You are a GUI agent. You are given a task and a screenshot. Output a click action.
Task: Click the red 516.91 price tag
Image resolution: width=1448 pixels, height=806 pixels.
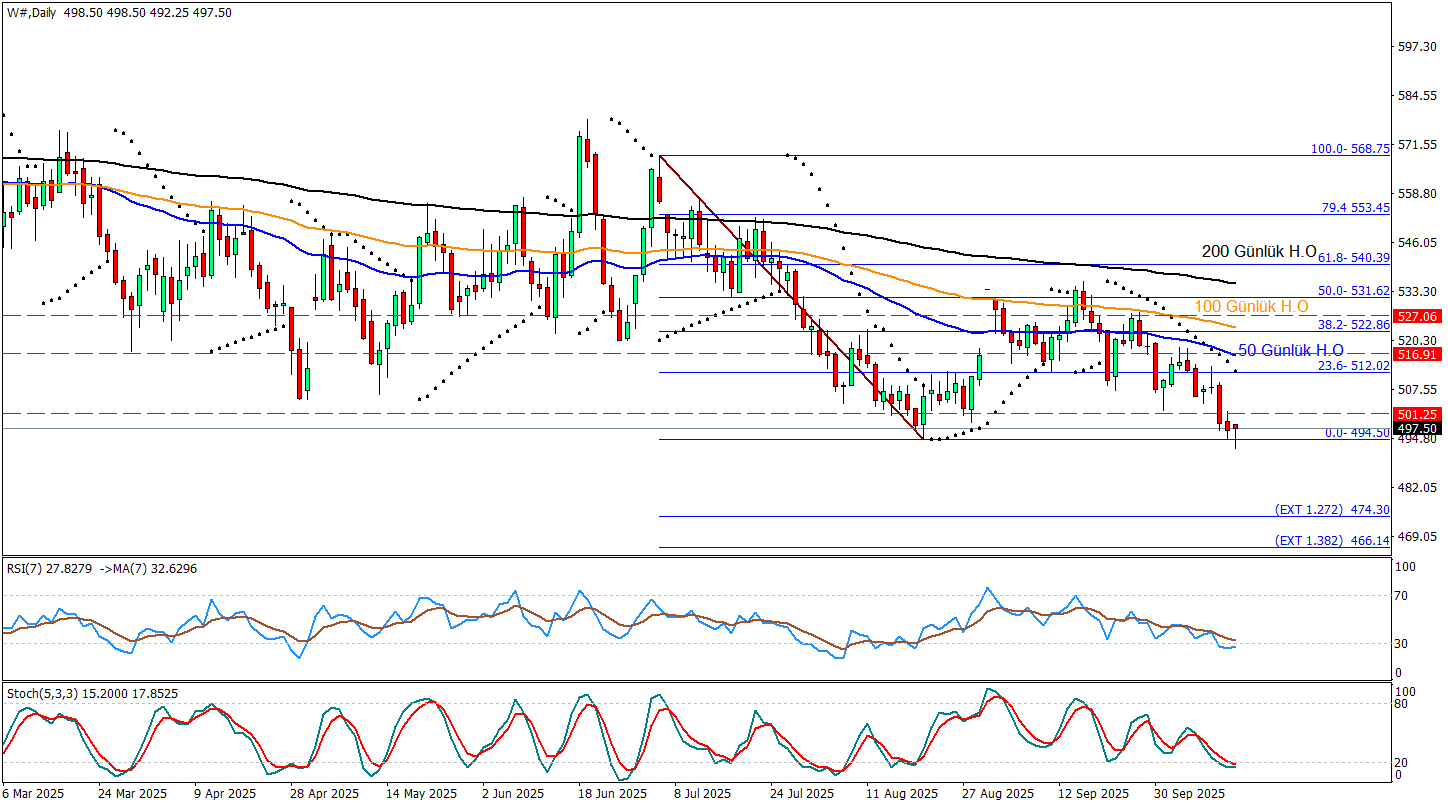[1418, 354]
